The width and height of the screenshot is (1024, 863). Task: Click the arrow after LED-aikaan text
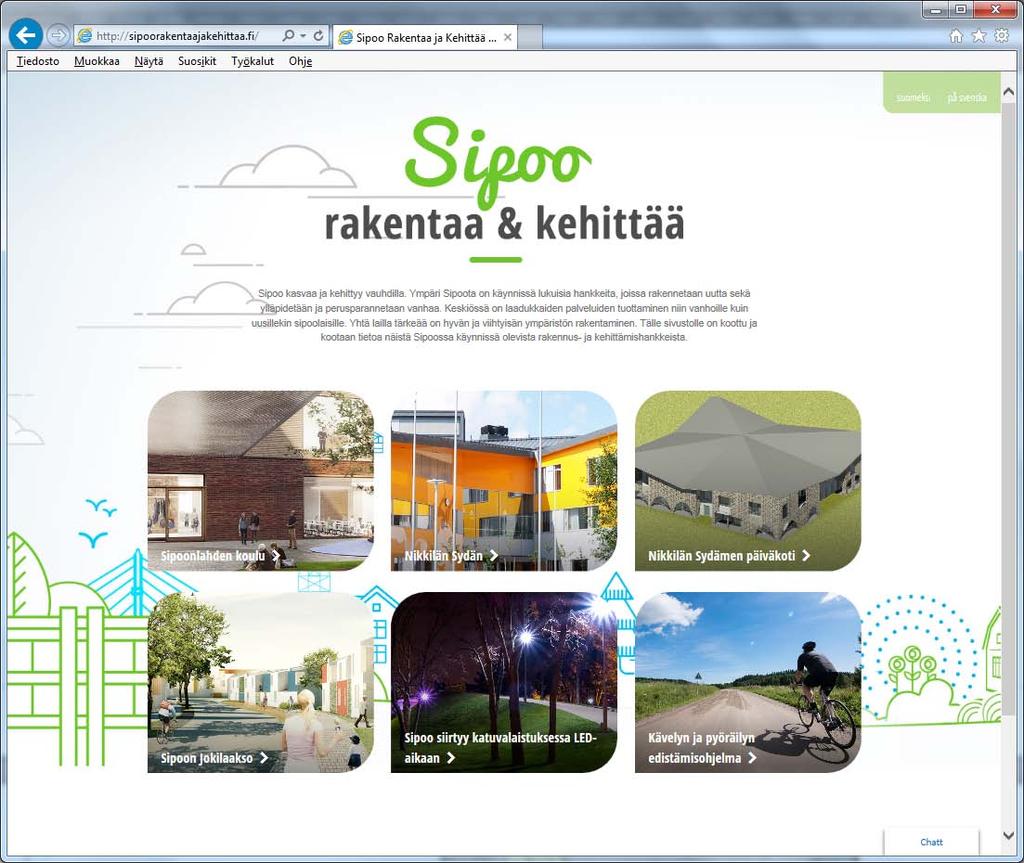[x=451, y=758]
